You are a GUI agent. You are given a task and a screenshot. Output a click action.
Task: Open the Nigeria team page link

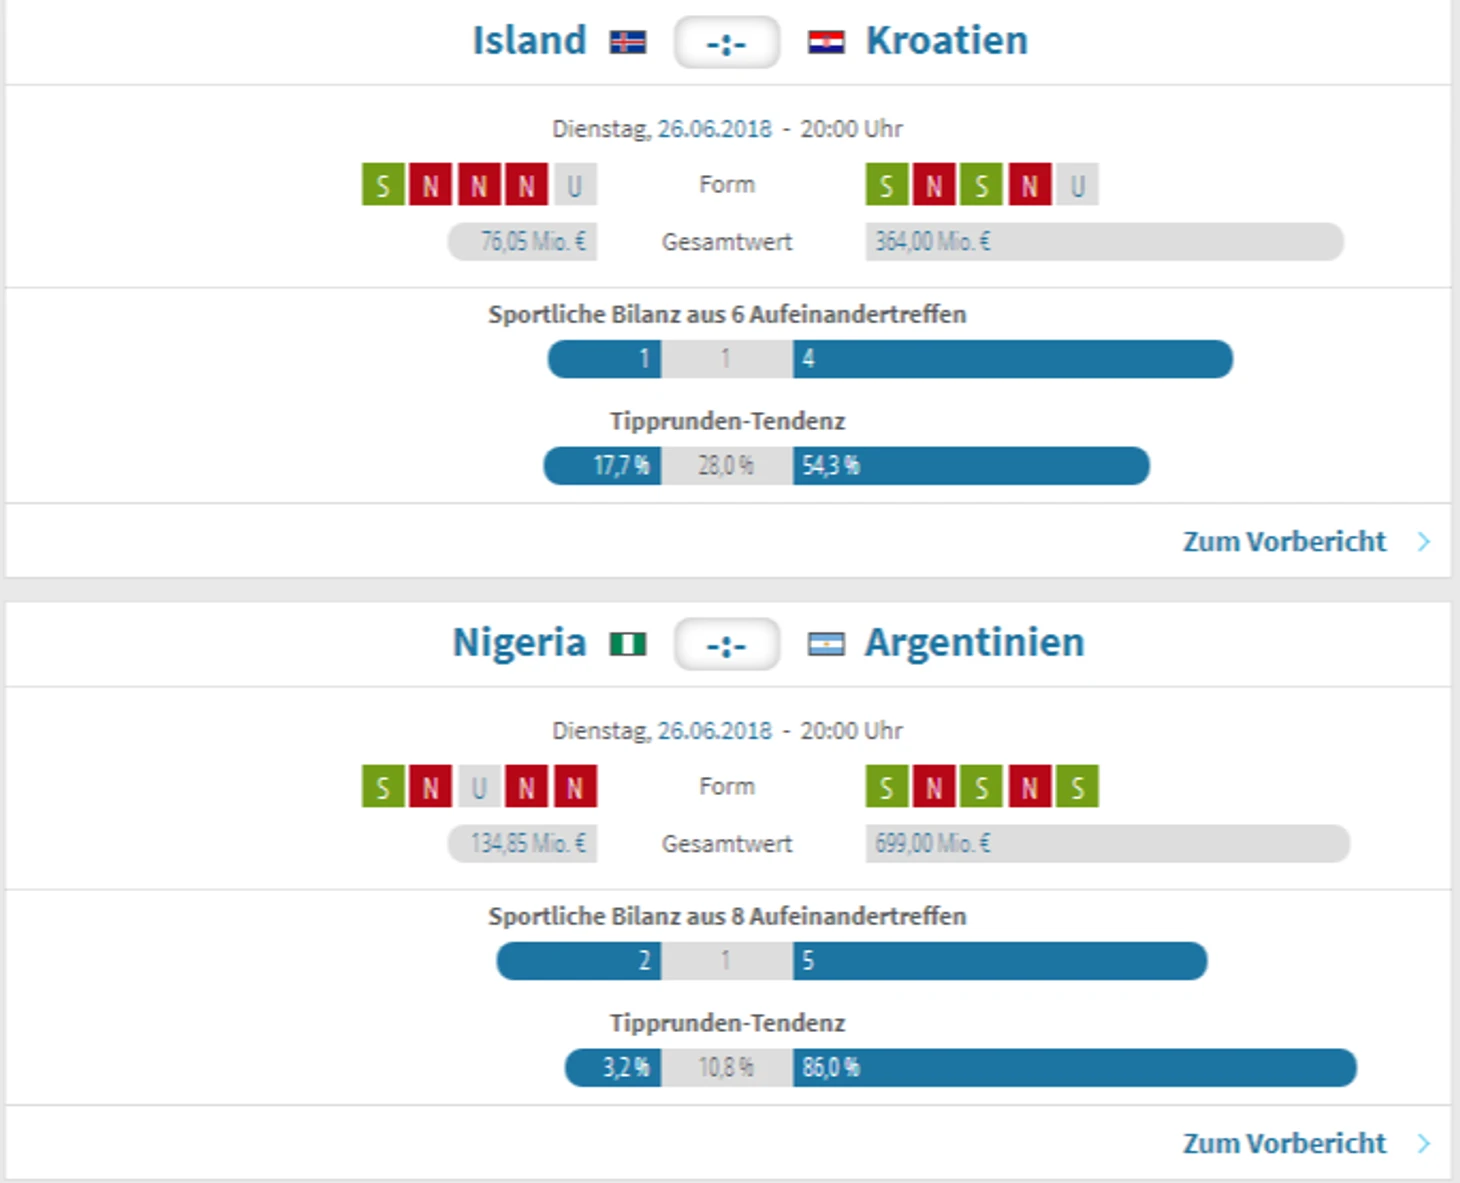click(x=519, y=643)
